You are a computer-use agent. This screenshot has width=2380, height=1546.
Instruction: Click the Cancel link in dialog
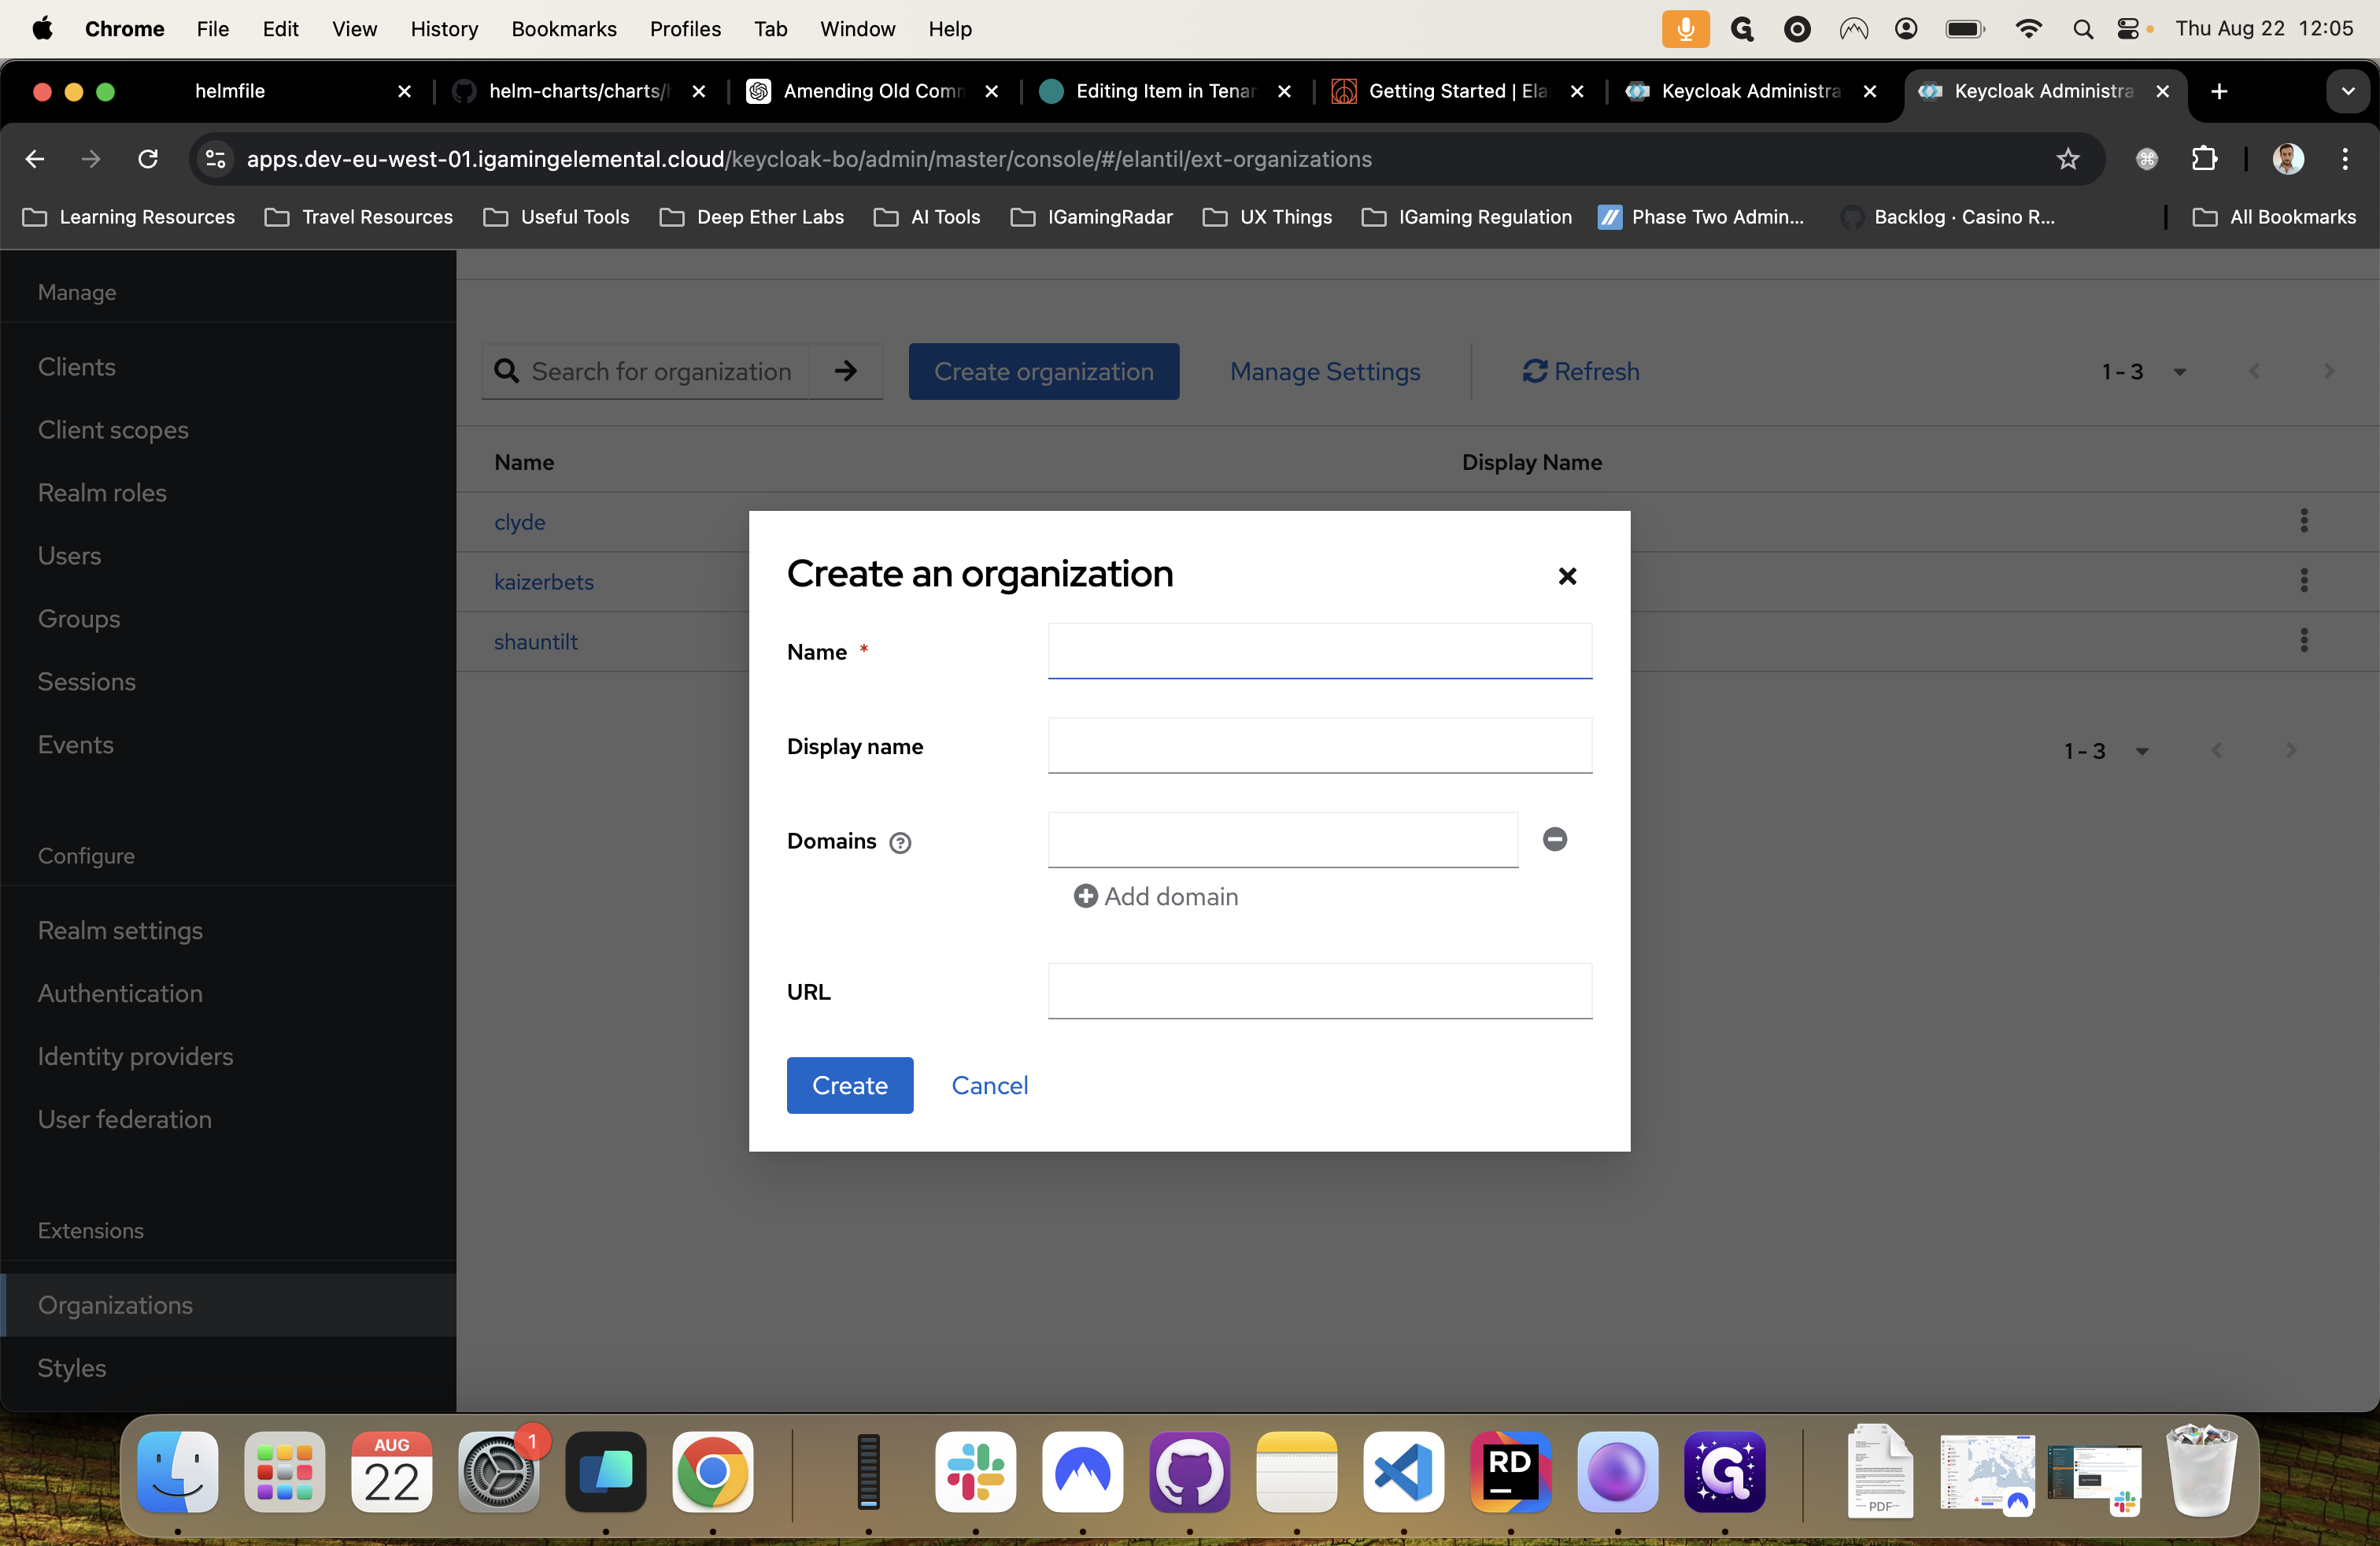(989, 1085)
